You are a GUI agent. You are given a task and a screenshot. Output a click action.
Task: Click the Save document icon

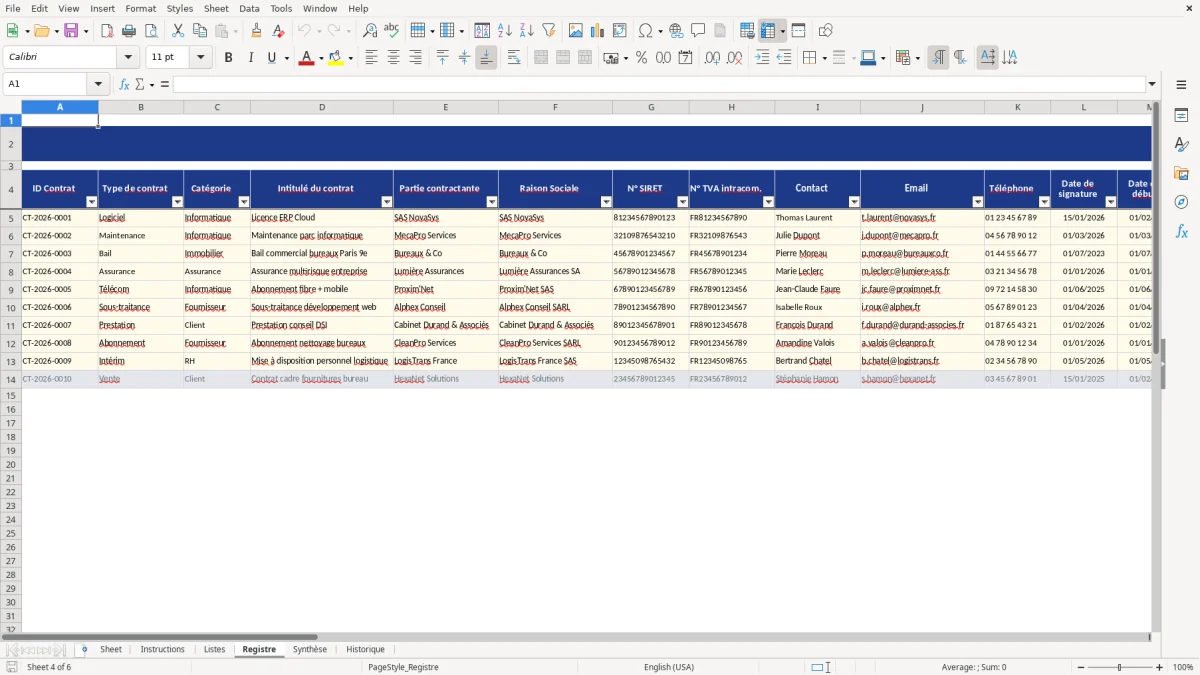tap(71, 31)
